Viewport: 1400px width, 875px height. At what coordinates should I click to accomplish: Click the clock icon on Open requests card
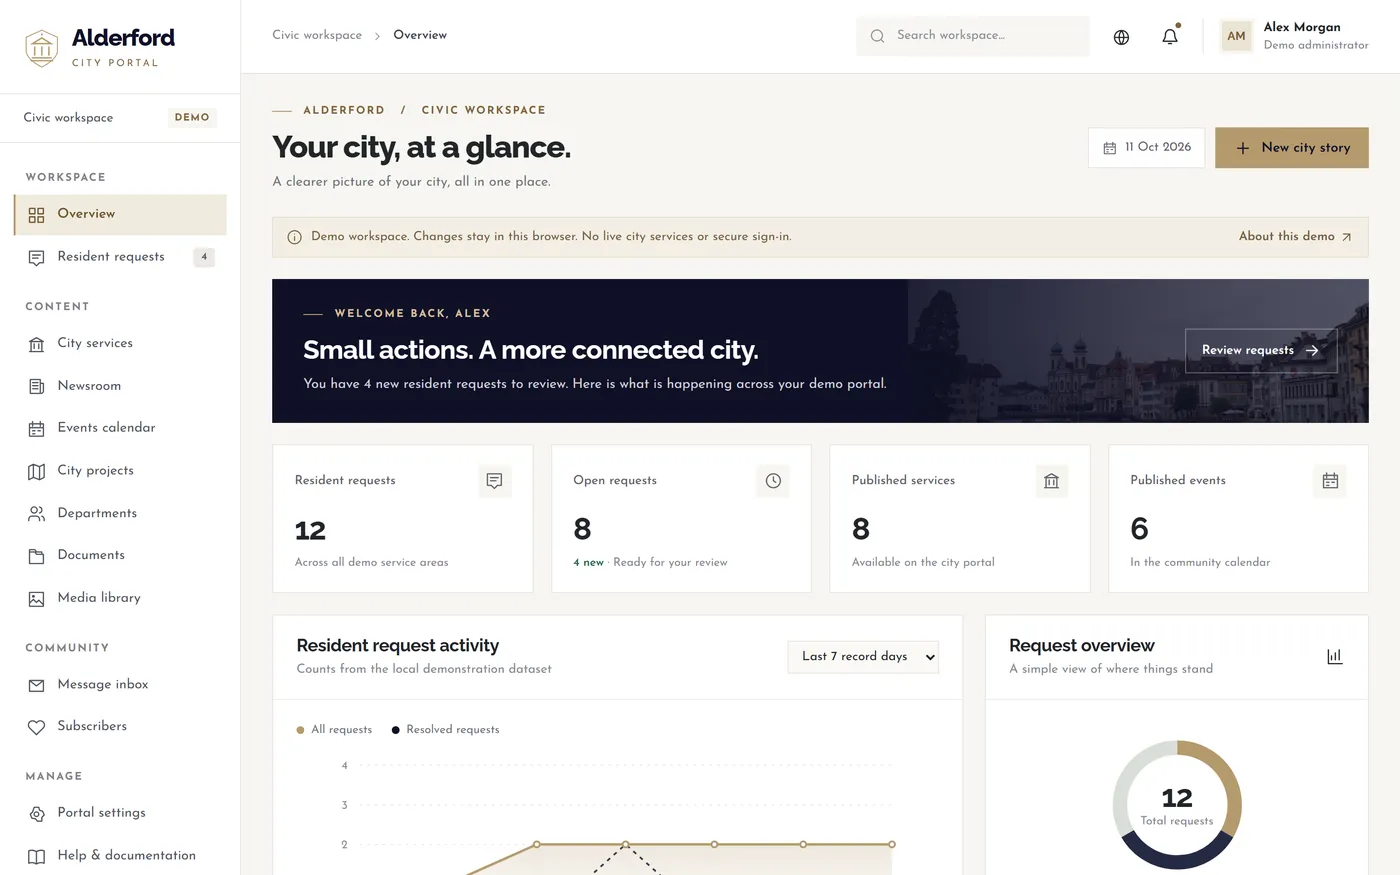(773, 481)
